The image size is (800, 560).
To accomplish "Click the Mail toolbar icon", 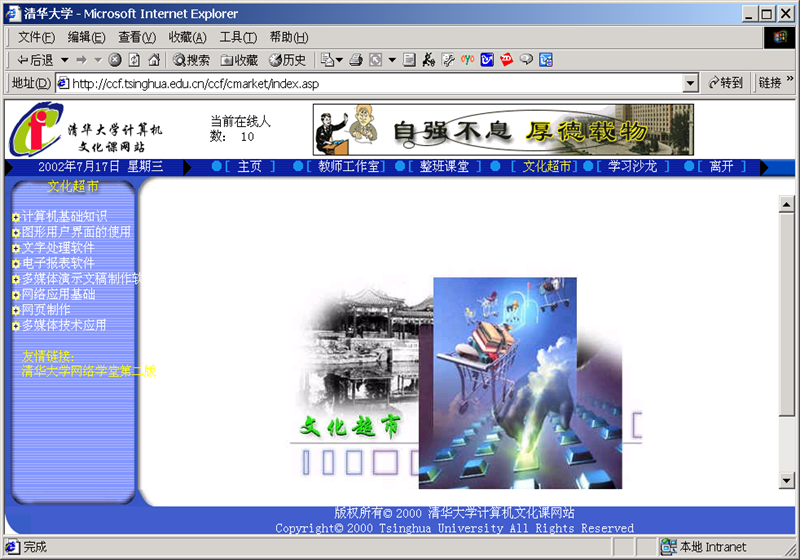I will tap(328, 60).
